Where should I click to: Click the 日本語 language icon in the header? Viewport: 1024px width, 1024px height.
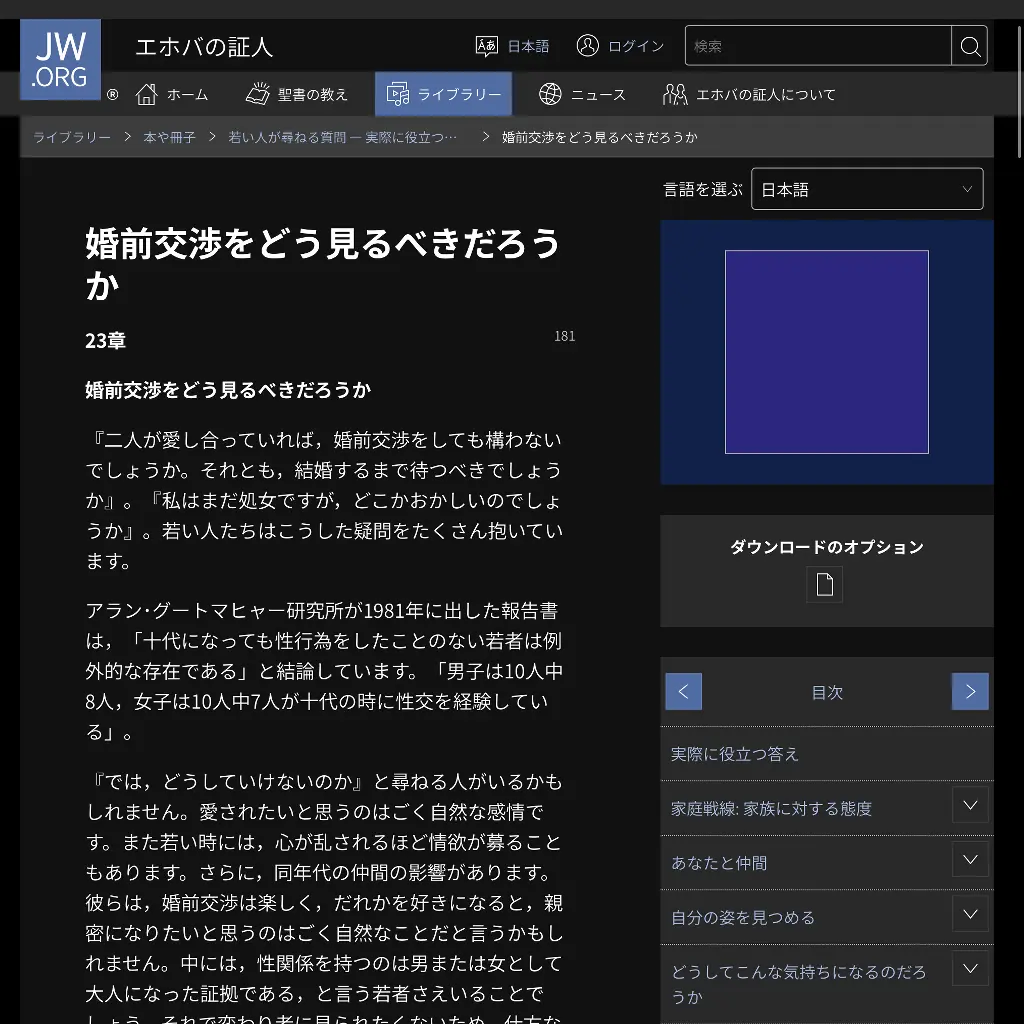487,45
